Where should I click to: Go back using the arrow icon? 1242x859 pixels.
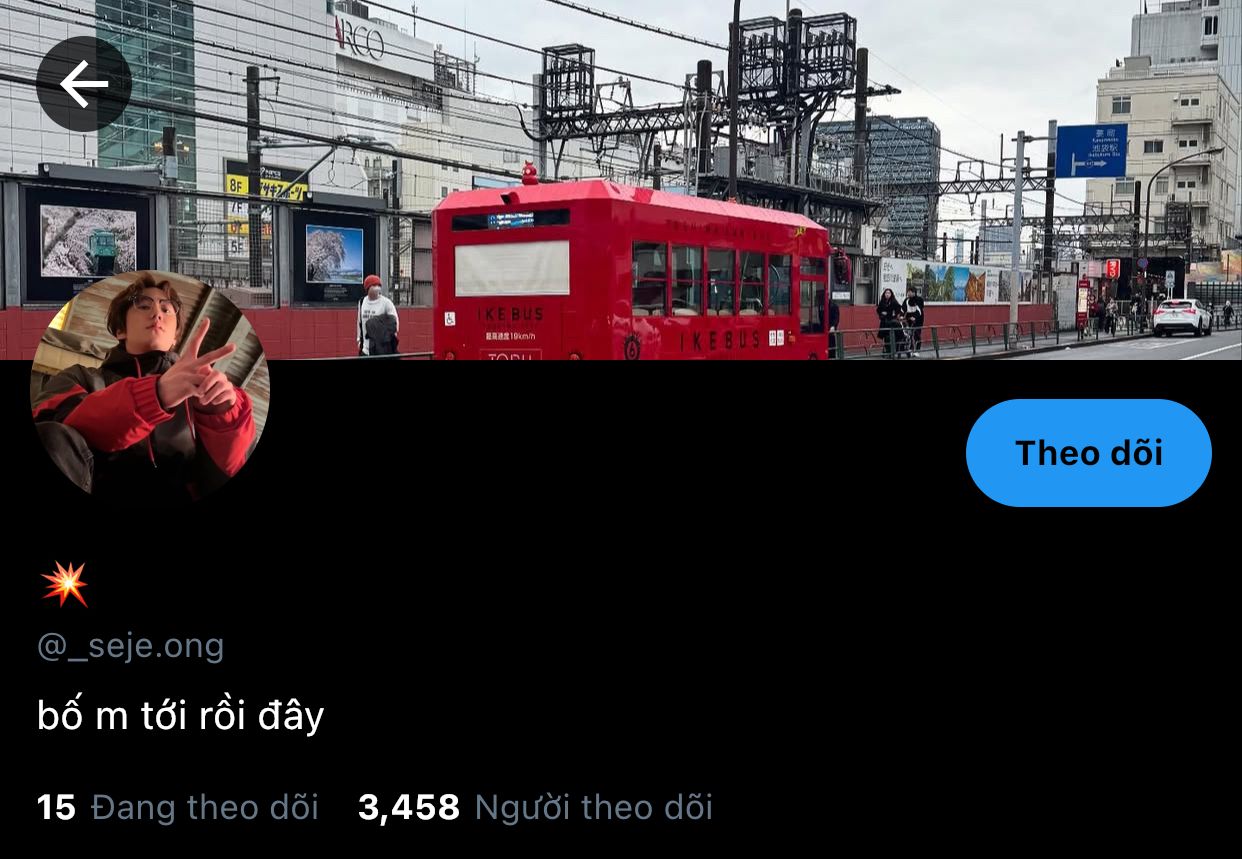pos(84,84)
